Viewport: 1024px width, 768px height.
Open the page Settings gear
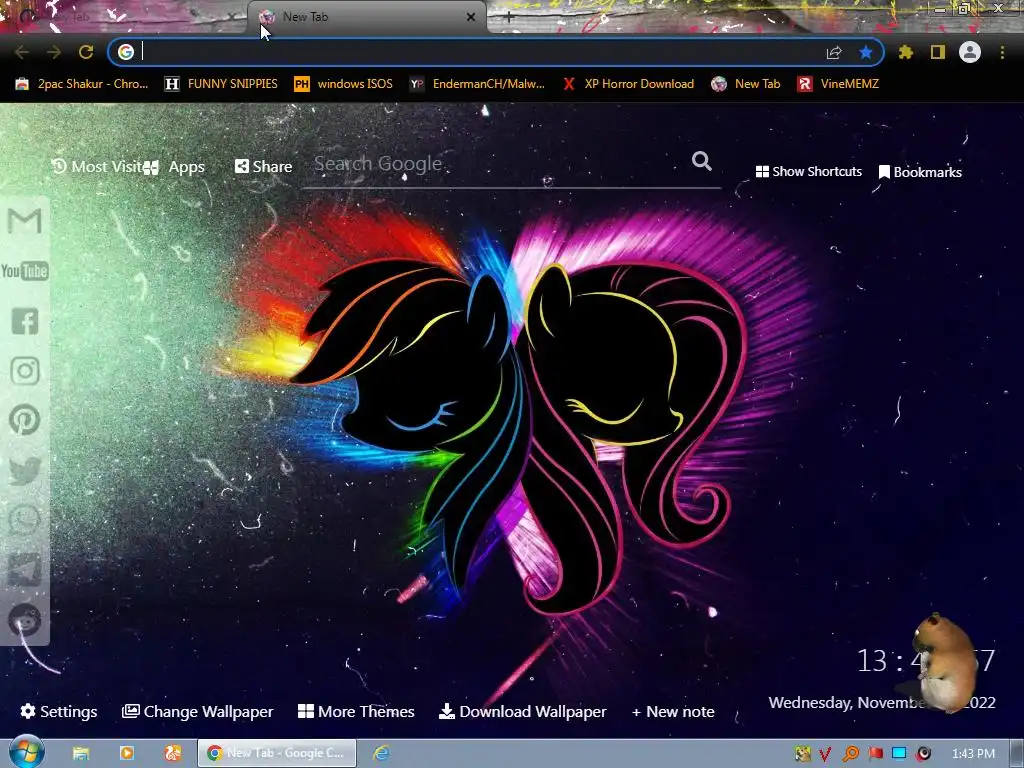pos(59,711)
